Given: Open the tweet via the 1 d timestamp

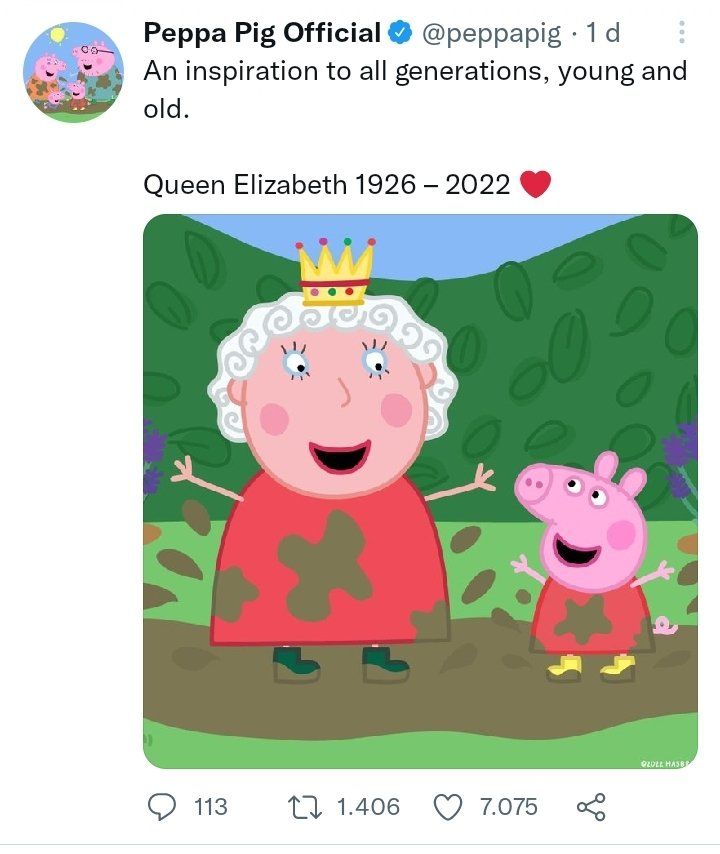Looking at the screenshot, I should [603, 33].
